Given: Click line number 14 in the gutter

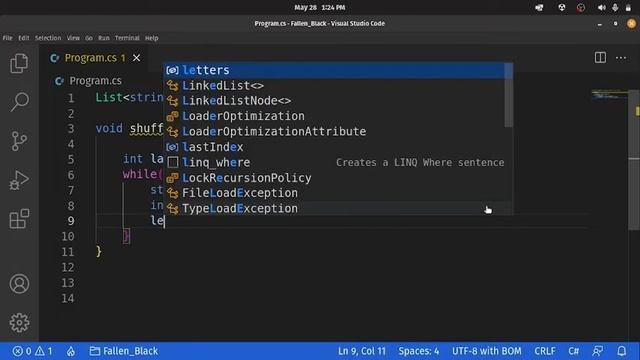Looking at the screenshot, I should [x=68, y=298].
